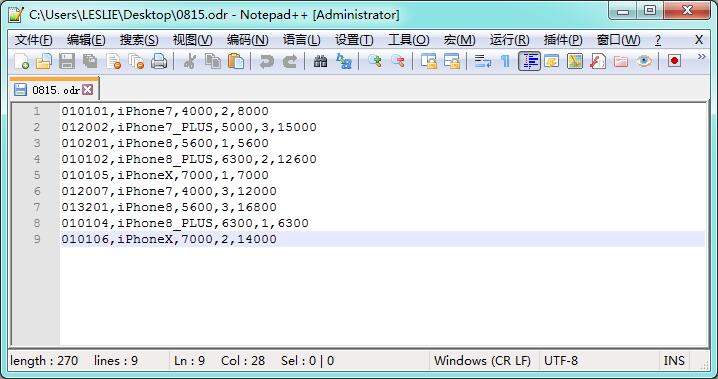
Task: Click the Notepad++ title bar app icon
Action: click(x=16, y=14)
